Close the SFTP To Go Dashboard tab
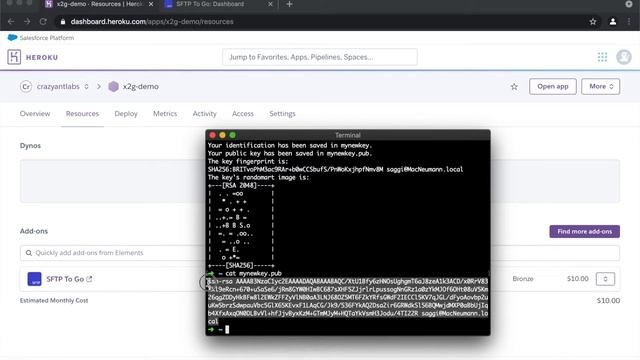Screen dimensions: 640x360 pyautogui.click(x=270, y=4)
